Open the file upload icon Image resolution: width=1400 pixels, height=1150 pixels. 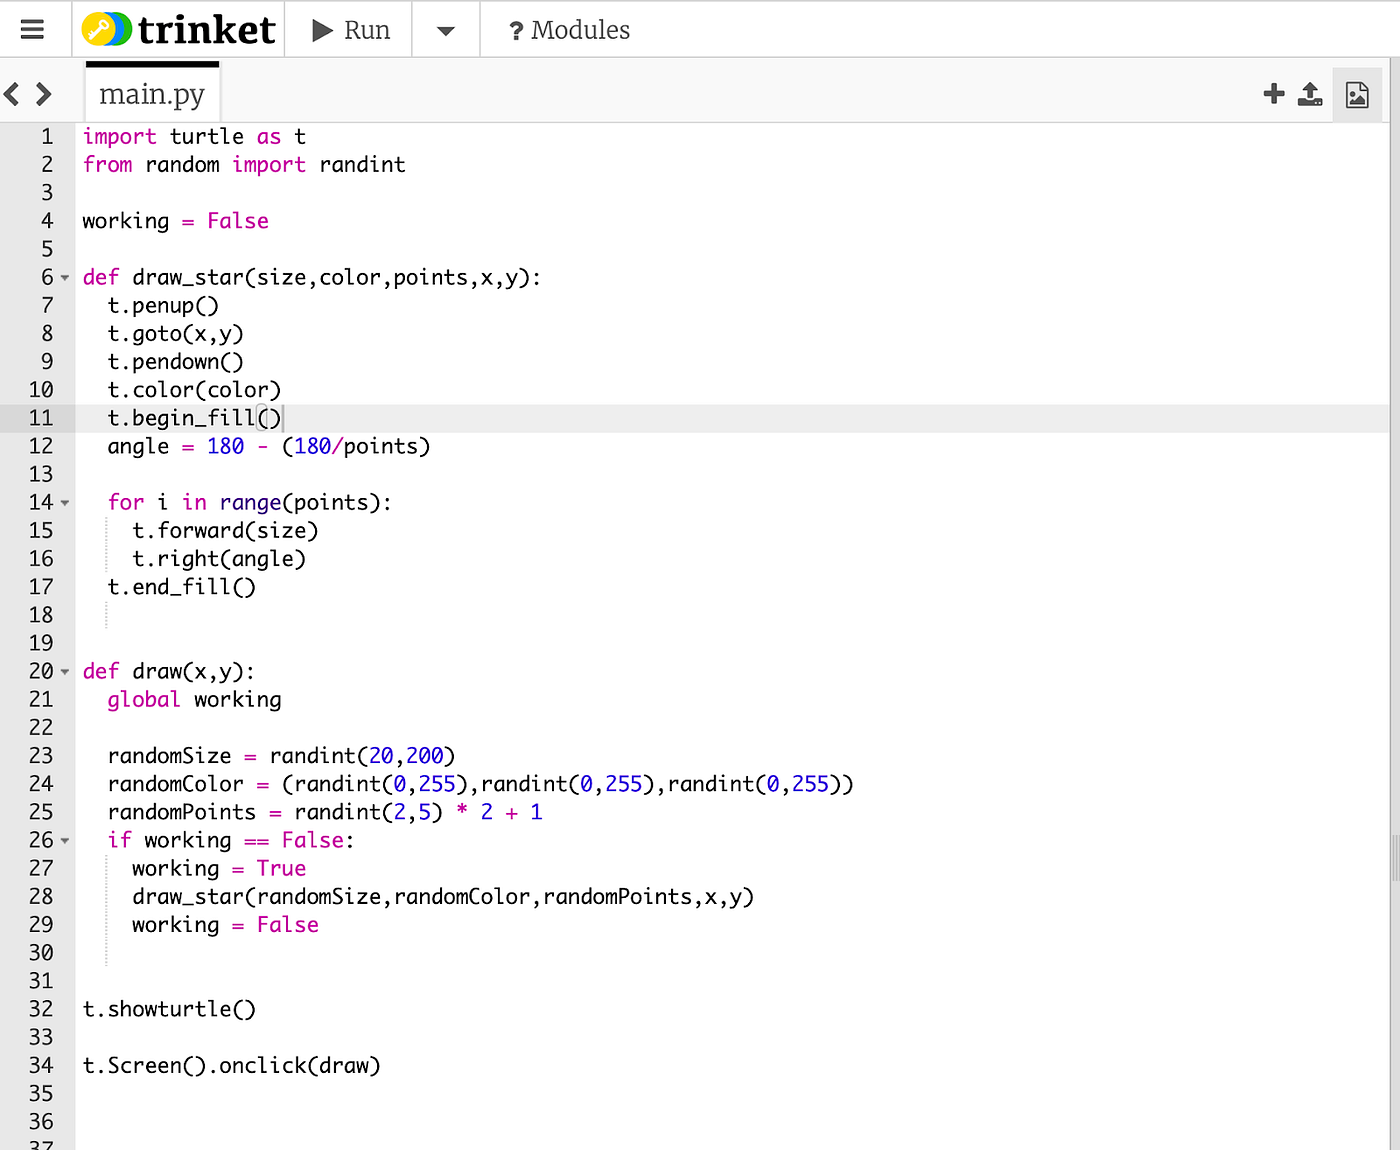pyautogui.click(x=1310, y=93)
